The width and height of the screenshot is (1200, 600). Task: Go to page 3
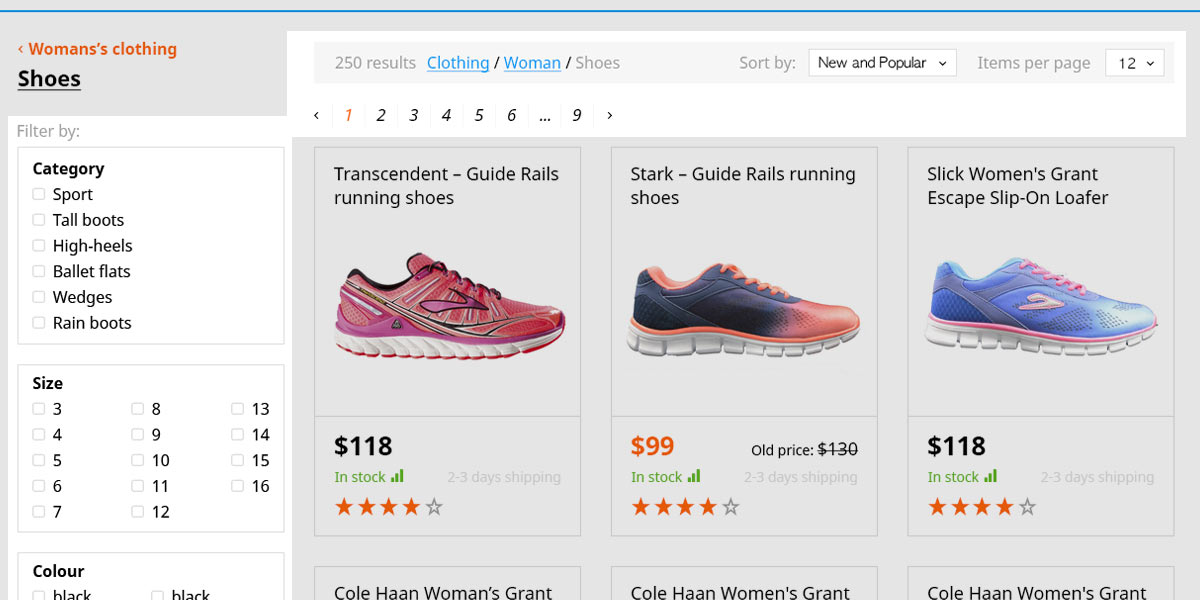413,115
